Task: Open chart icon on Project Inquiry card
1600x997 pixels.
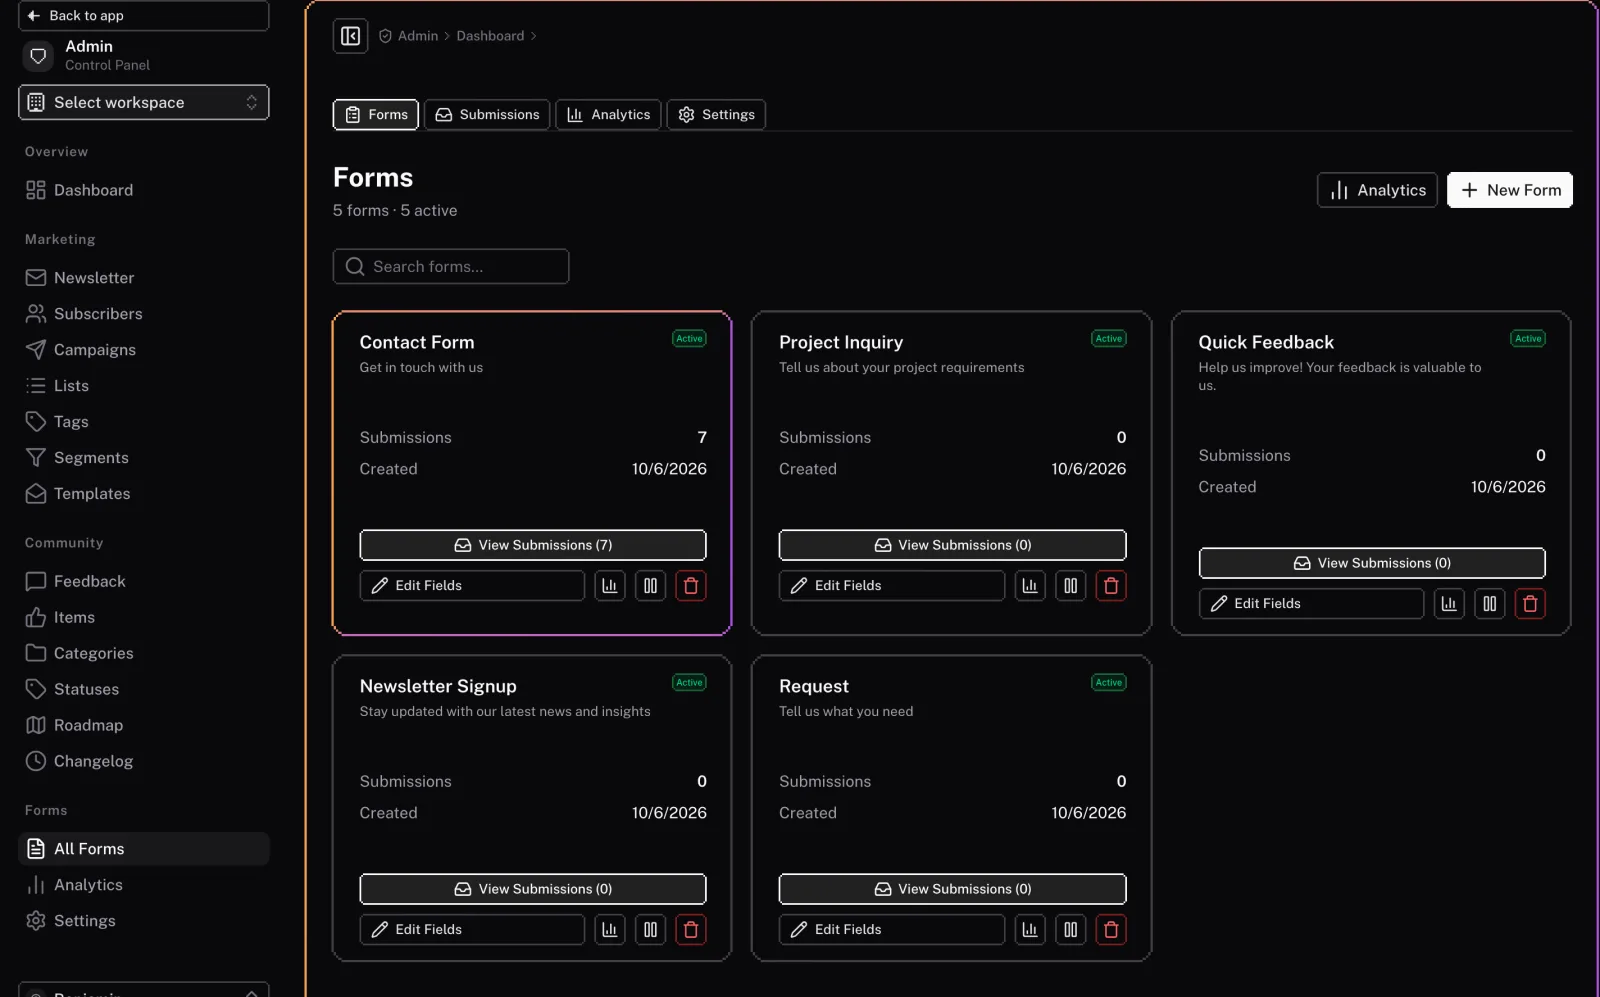Action: click(x=1030, y=586)
